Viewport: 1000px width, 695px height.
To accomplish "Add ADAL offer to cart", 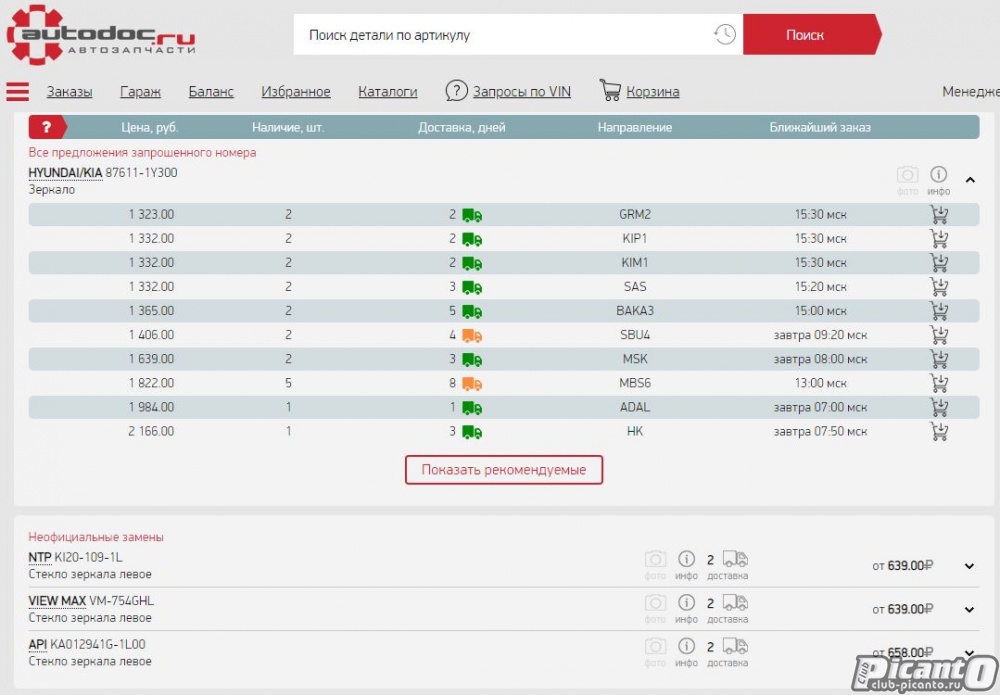I will 939,407.
